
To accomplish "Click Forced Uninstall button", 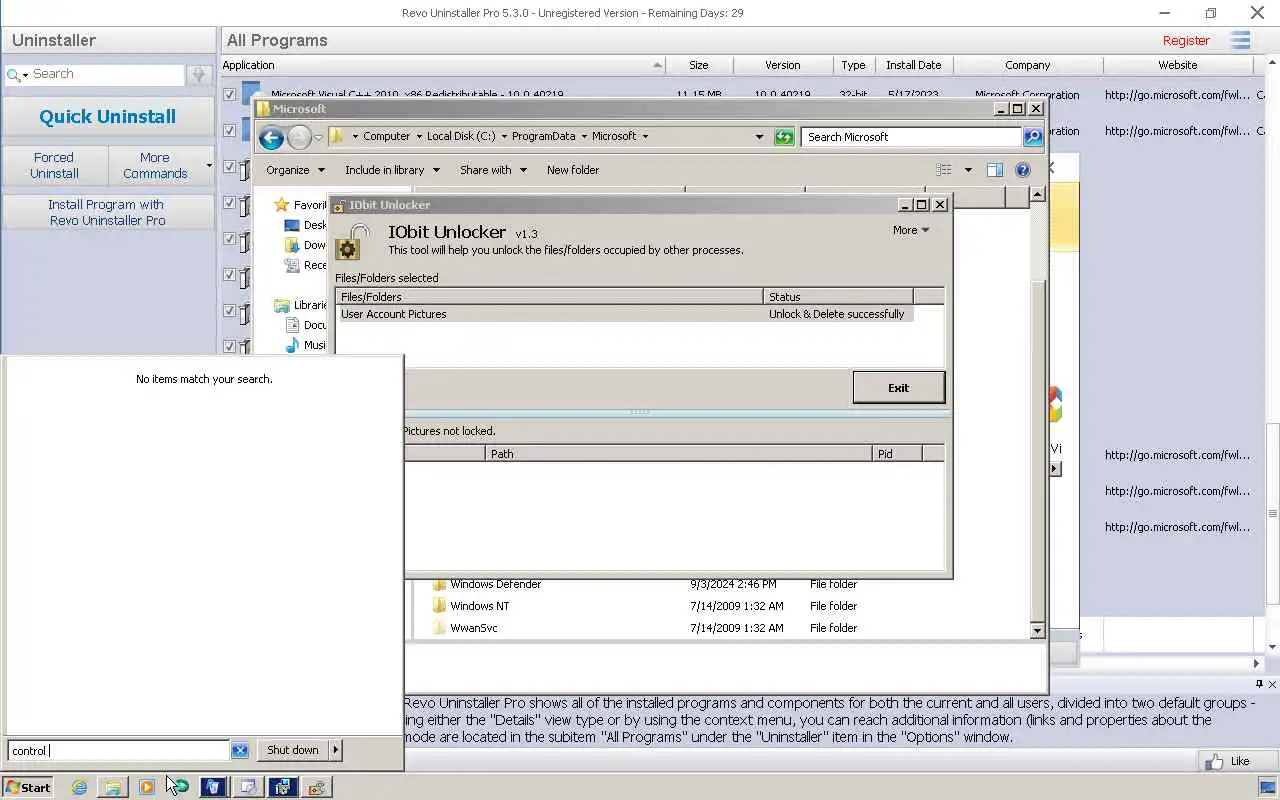I will click(54, 165).
